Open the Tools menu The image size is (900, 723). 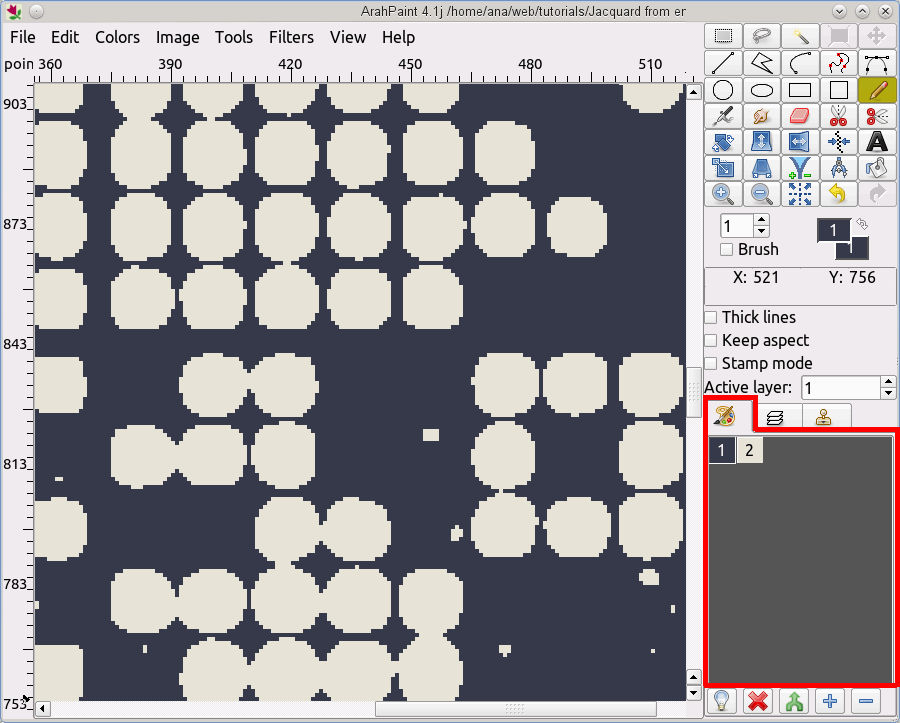(234, 37)
